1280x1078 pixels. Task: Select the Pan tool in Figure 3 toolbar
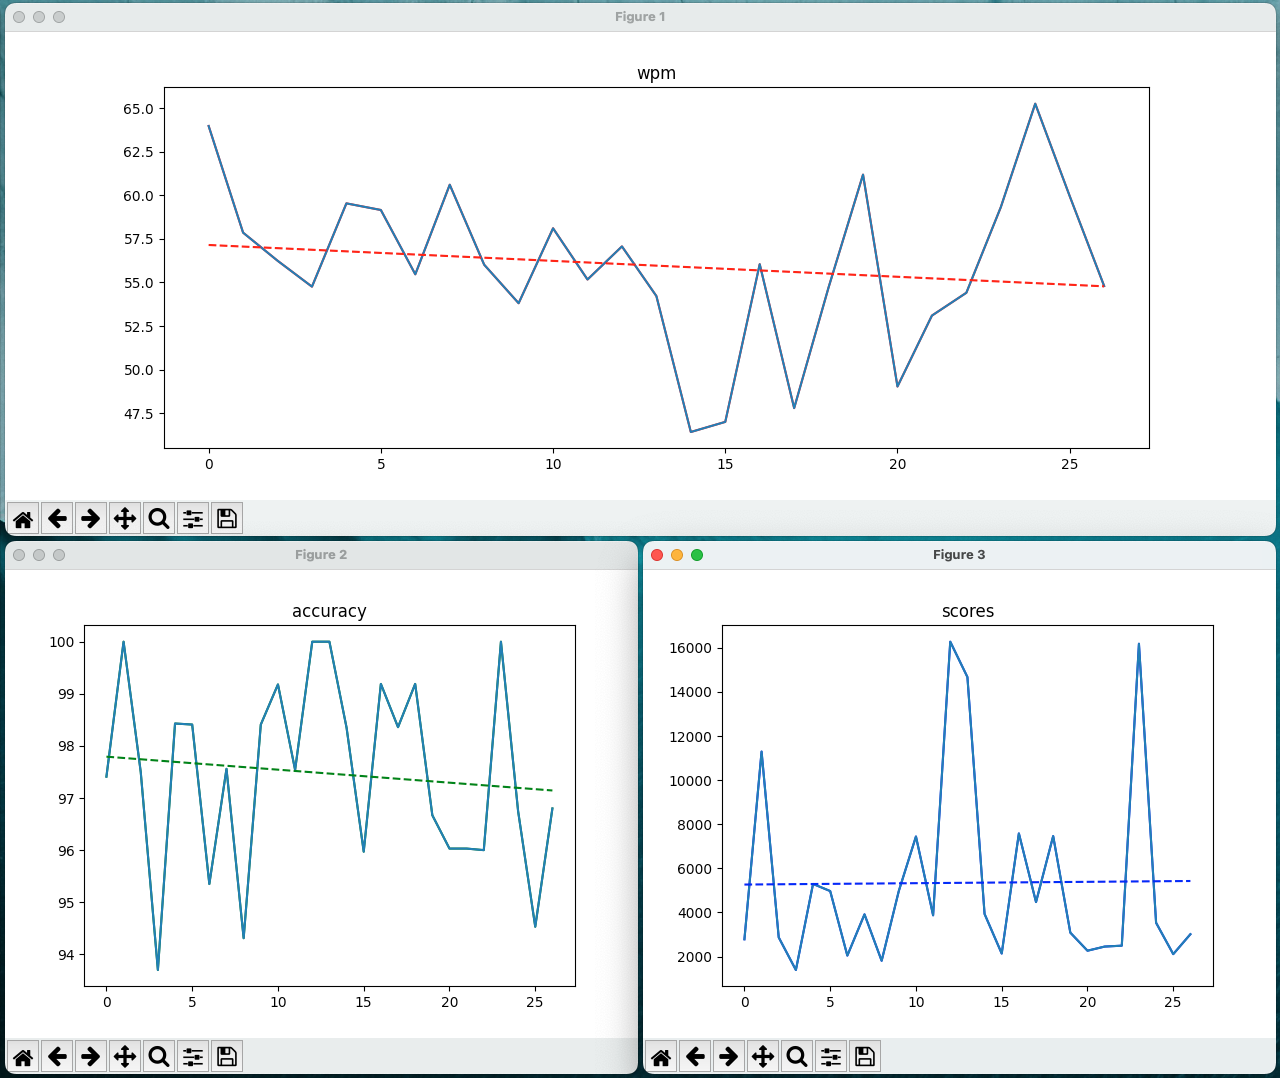(x=763, y=1056)
